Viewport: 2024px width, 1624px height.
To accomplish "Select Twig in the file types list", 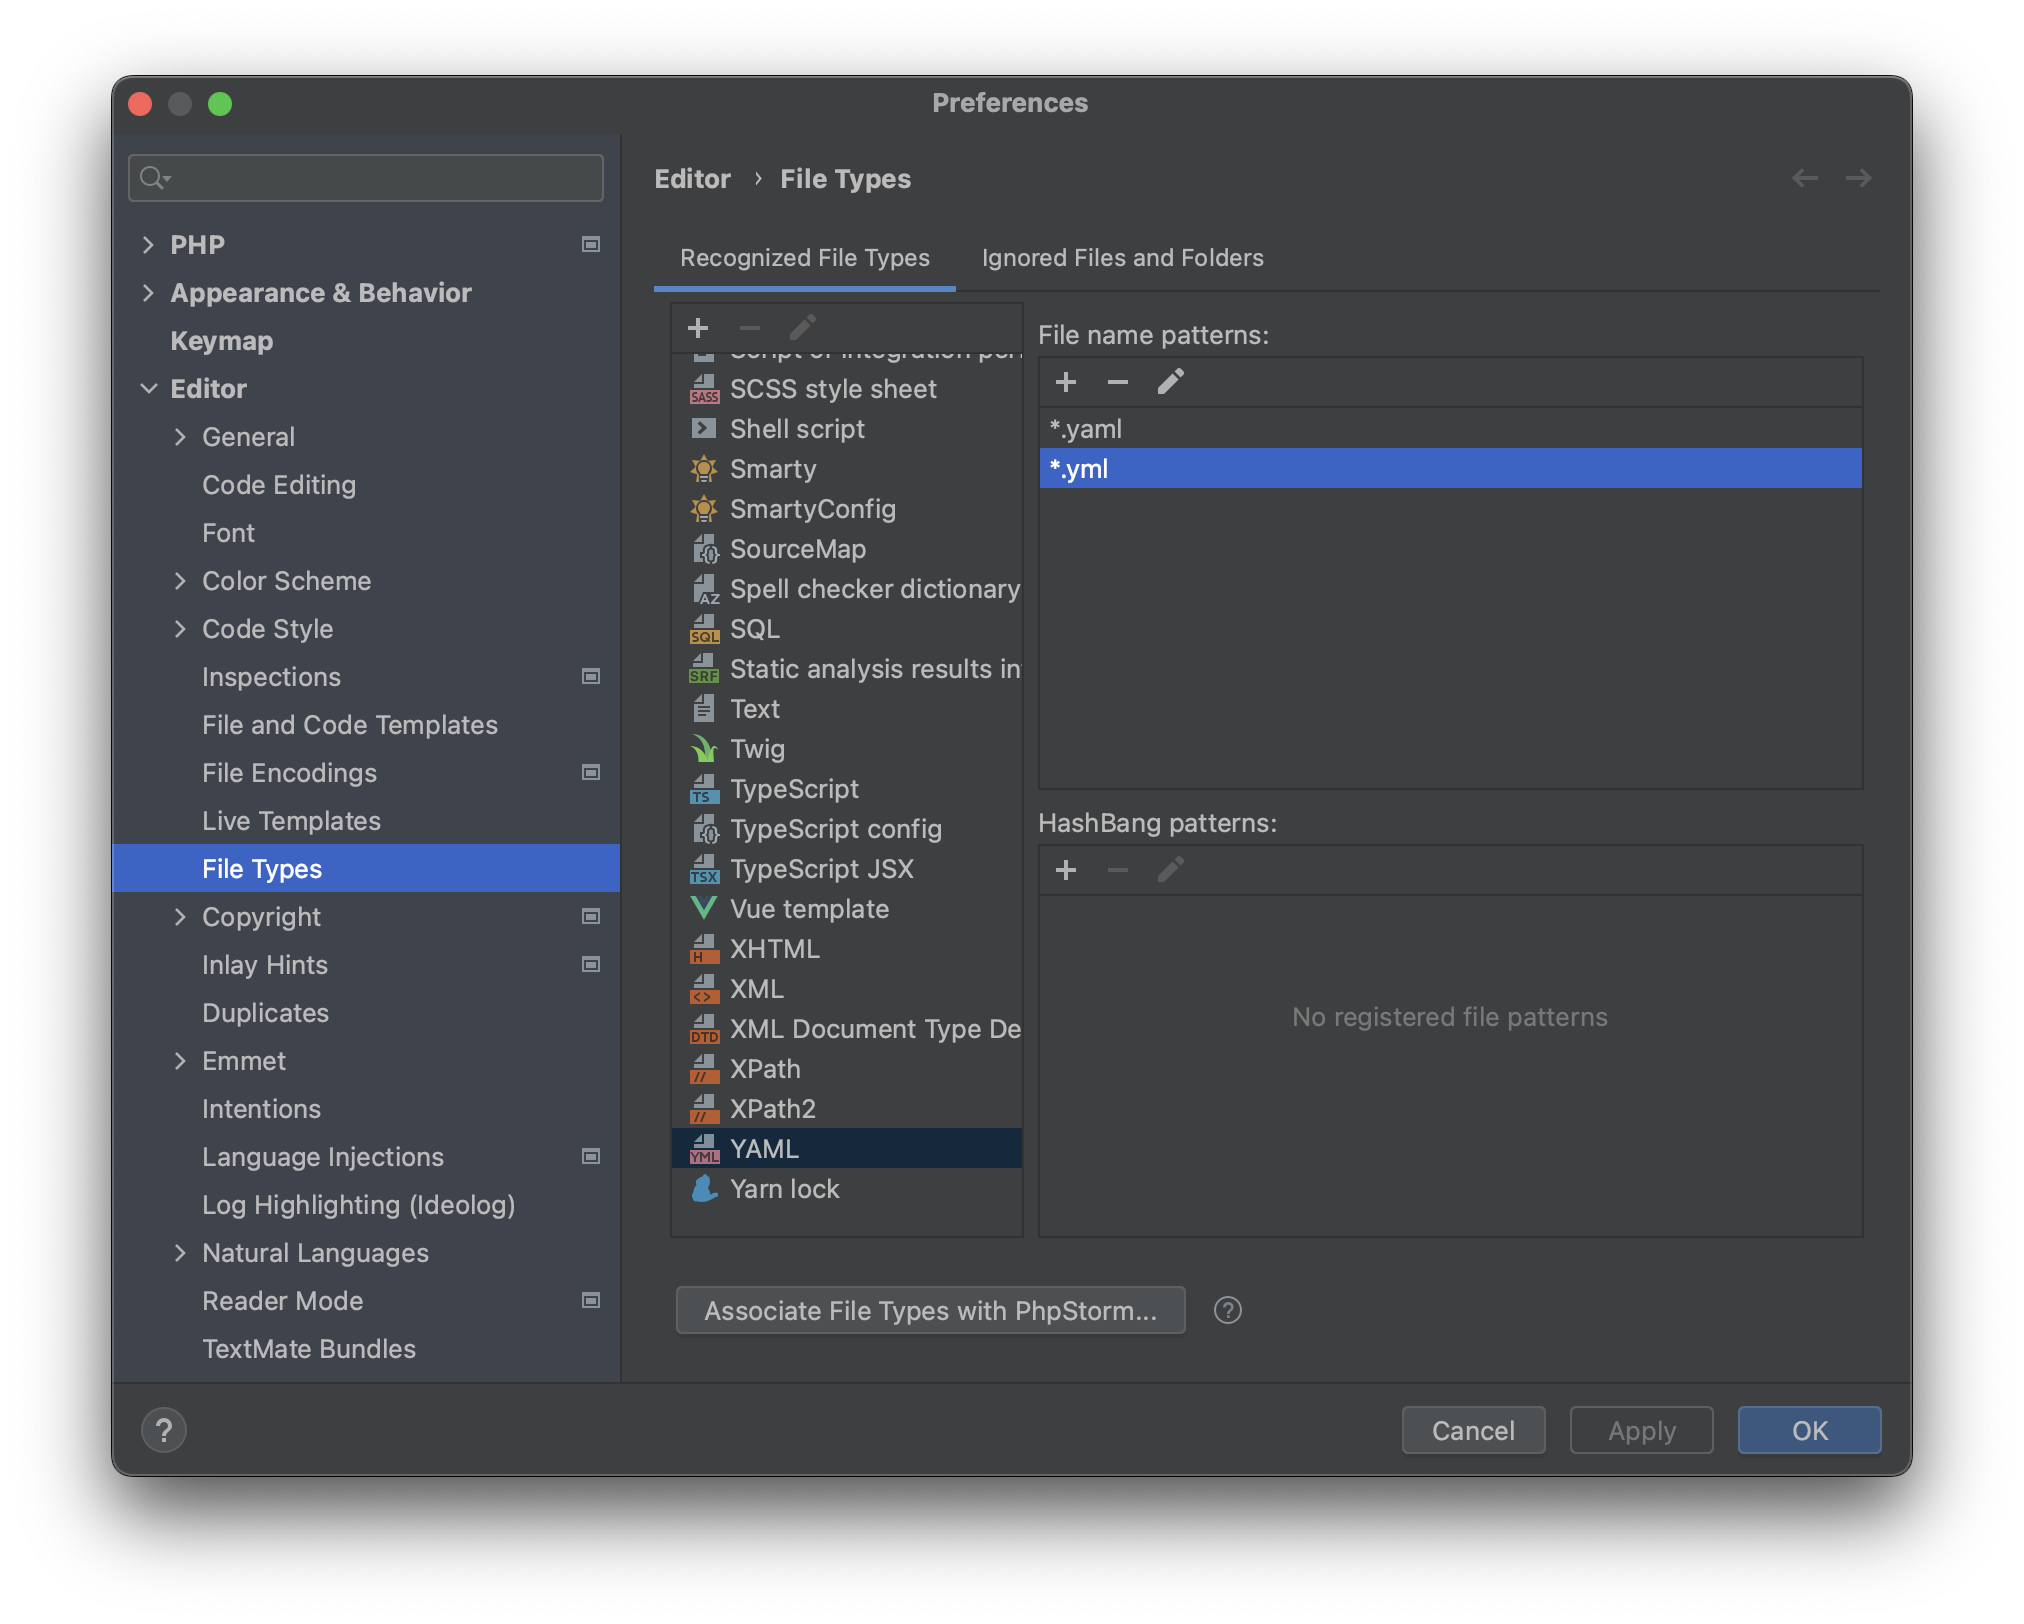I will pyautogui.click(x=757, y=749).
